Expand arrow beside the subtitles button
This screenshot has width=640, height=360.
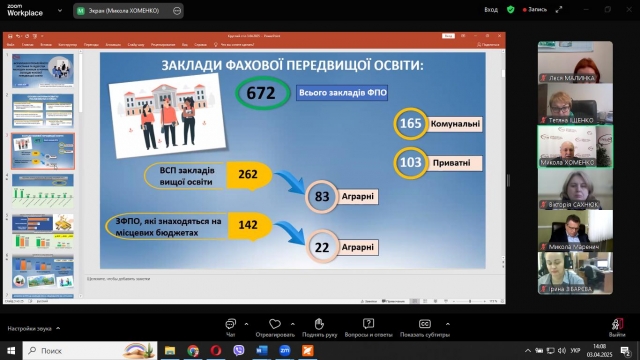click(x=448, y=324)
